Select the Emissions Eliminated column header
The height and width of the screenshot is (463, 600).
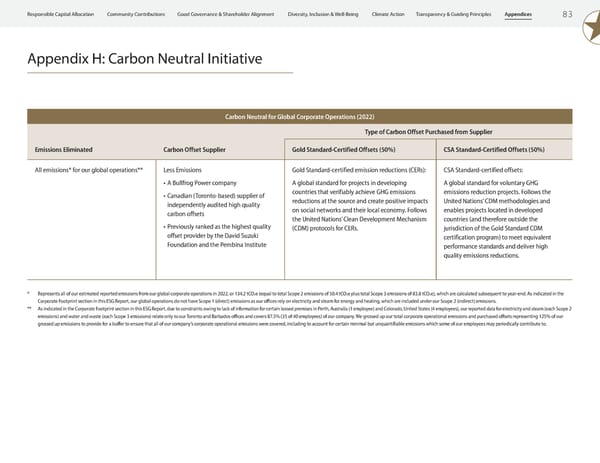(66, 149)
